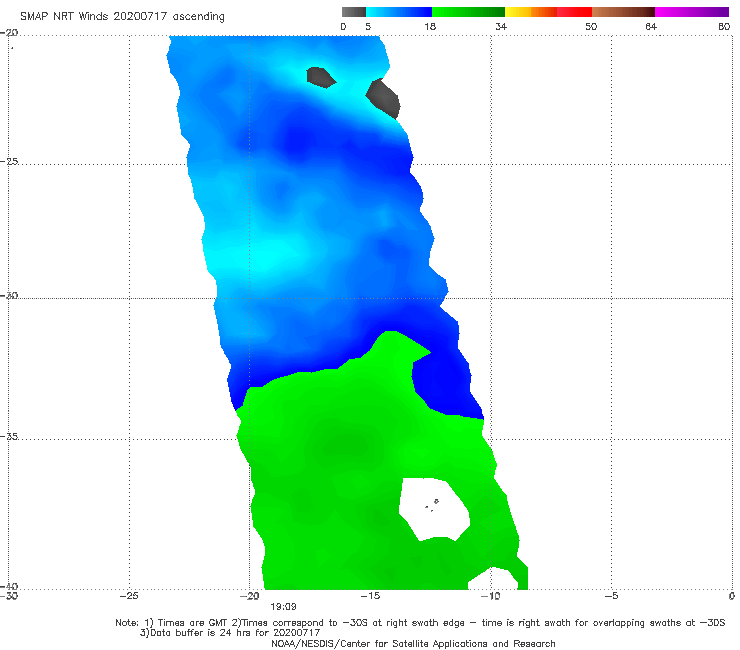
Task: Click the white data gap inside green region
Action: click(x=434, y=509)
